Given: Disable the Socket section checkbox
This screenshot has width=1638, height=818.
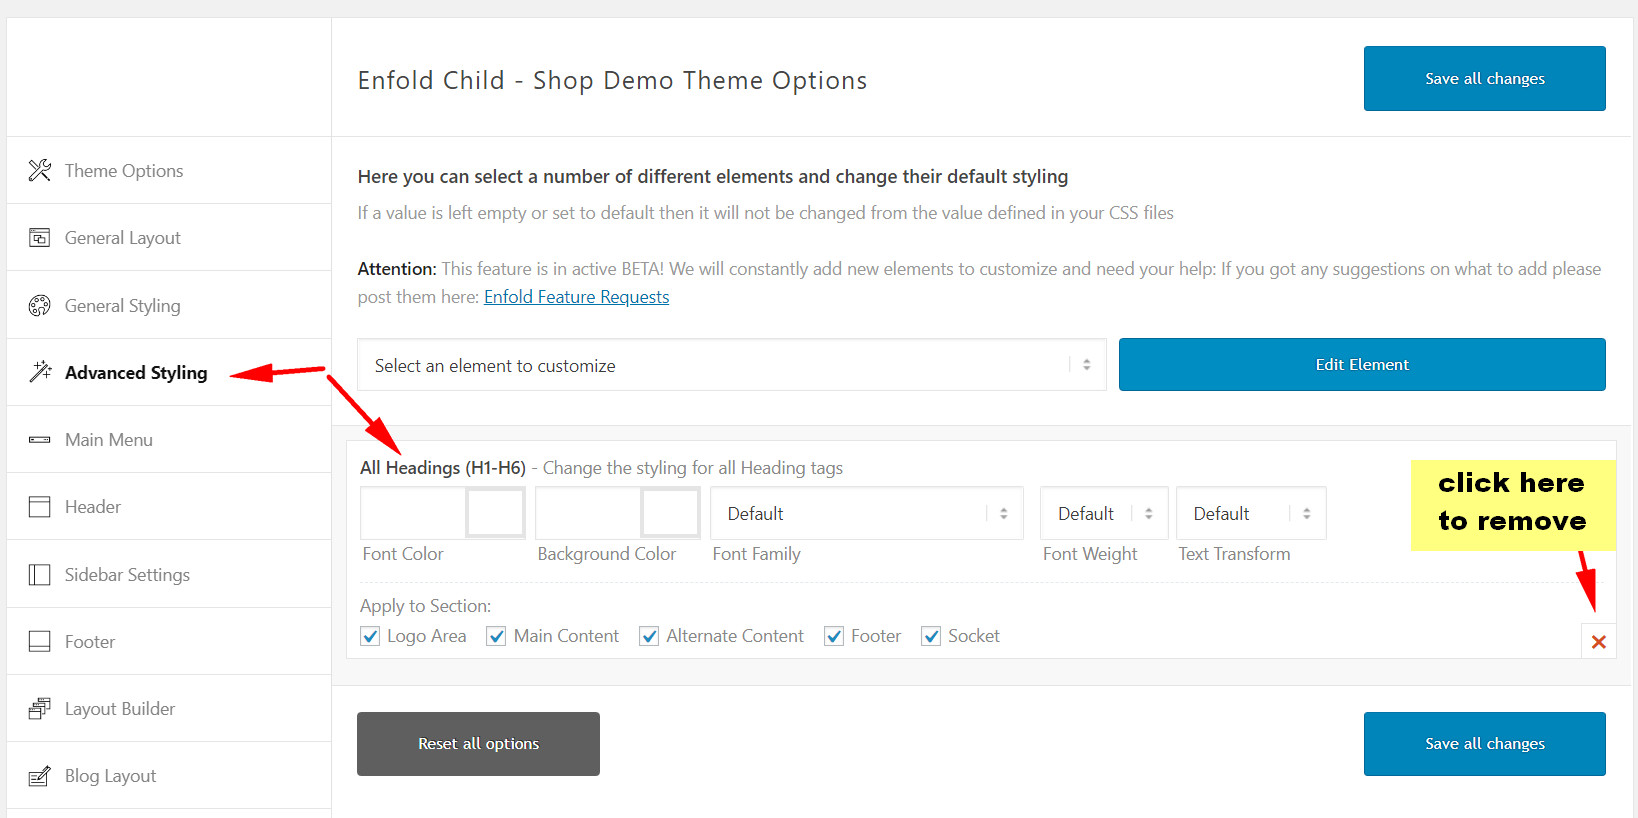Looking at the screenshot, I should coord(931,636).
